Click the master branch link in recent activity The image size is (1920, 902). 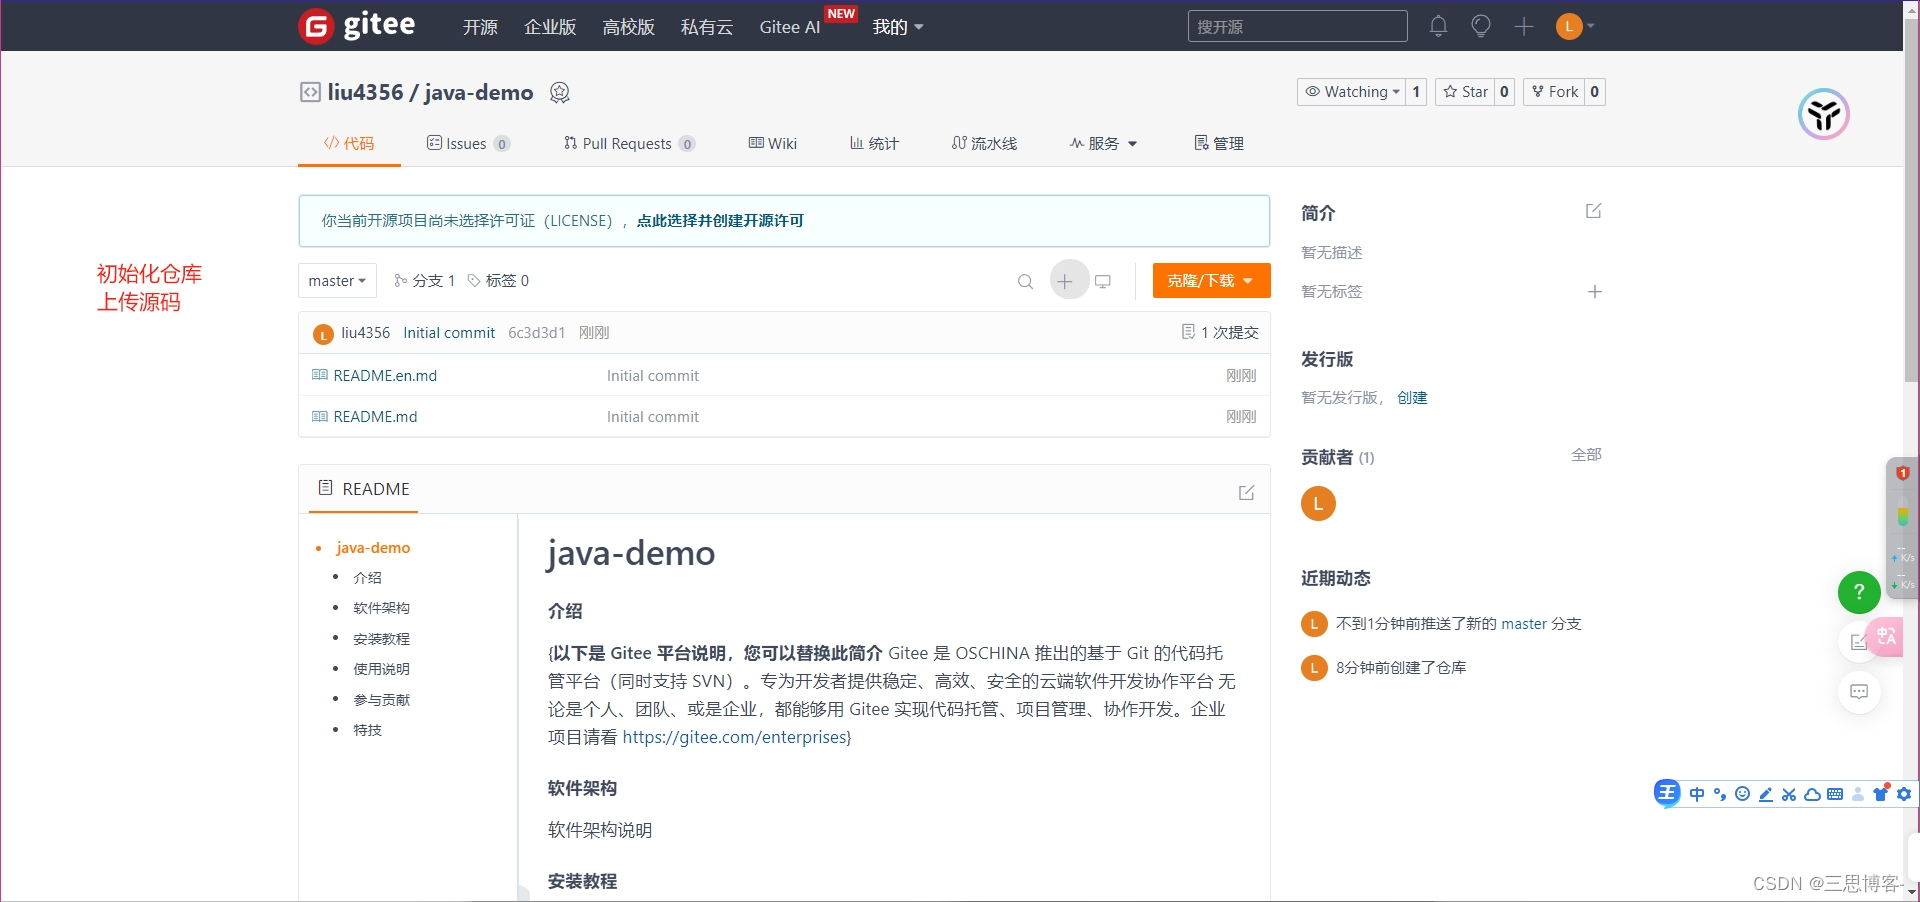pos(1524,624)
